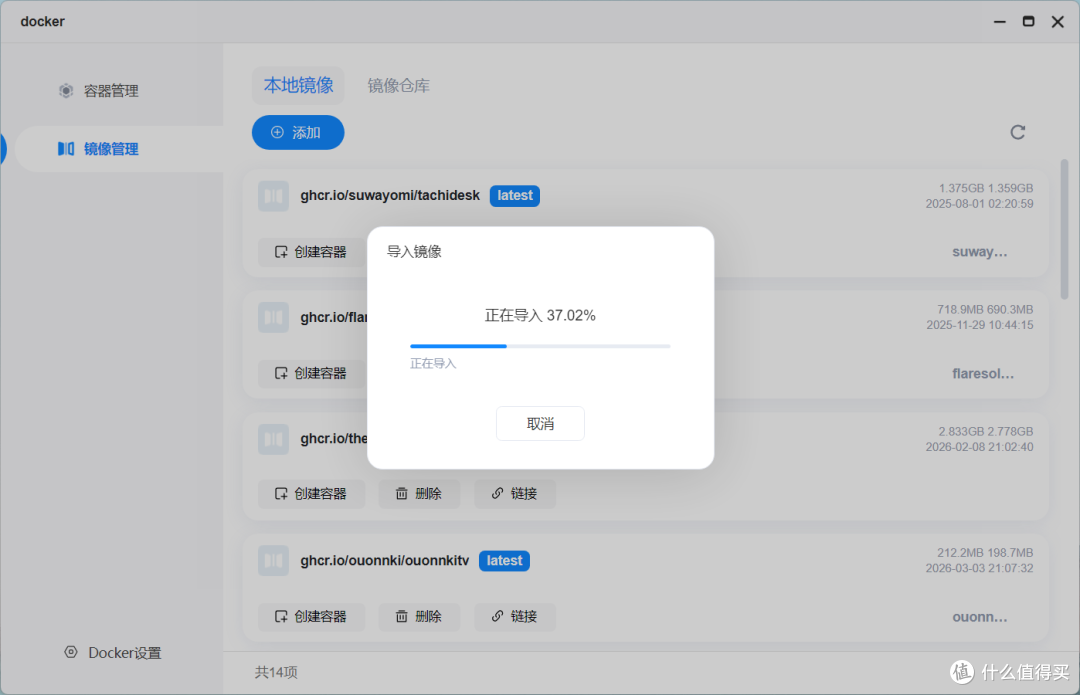Screen dimensions: 1080x695
Task: Minimize the docker window
Action: coord(999,22)
